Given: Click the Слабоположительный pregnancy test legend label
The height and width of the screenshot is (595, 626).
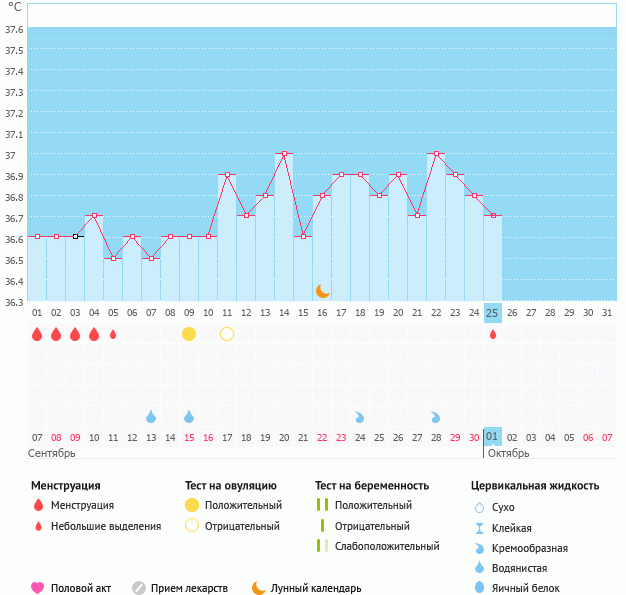Looking at the screenshot, I should tap(387, 546).
